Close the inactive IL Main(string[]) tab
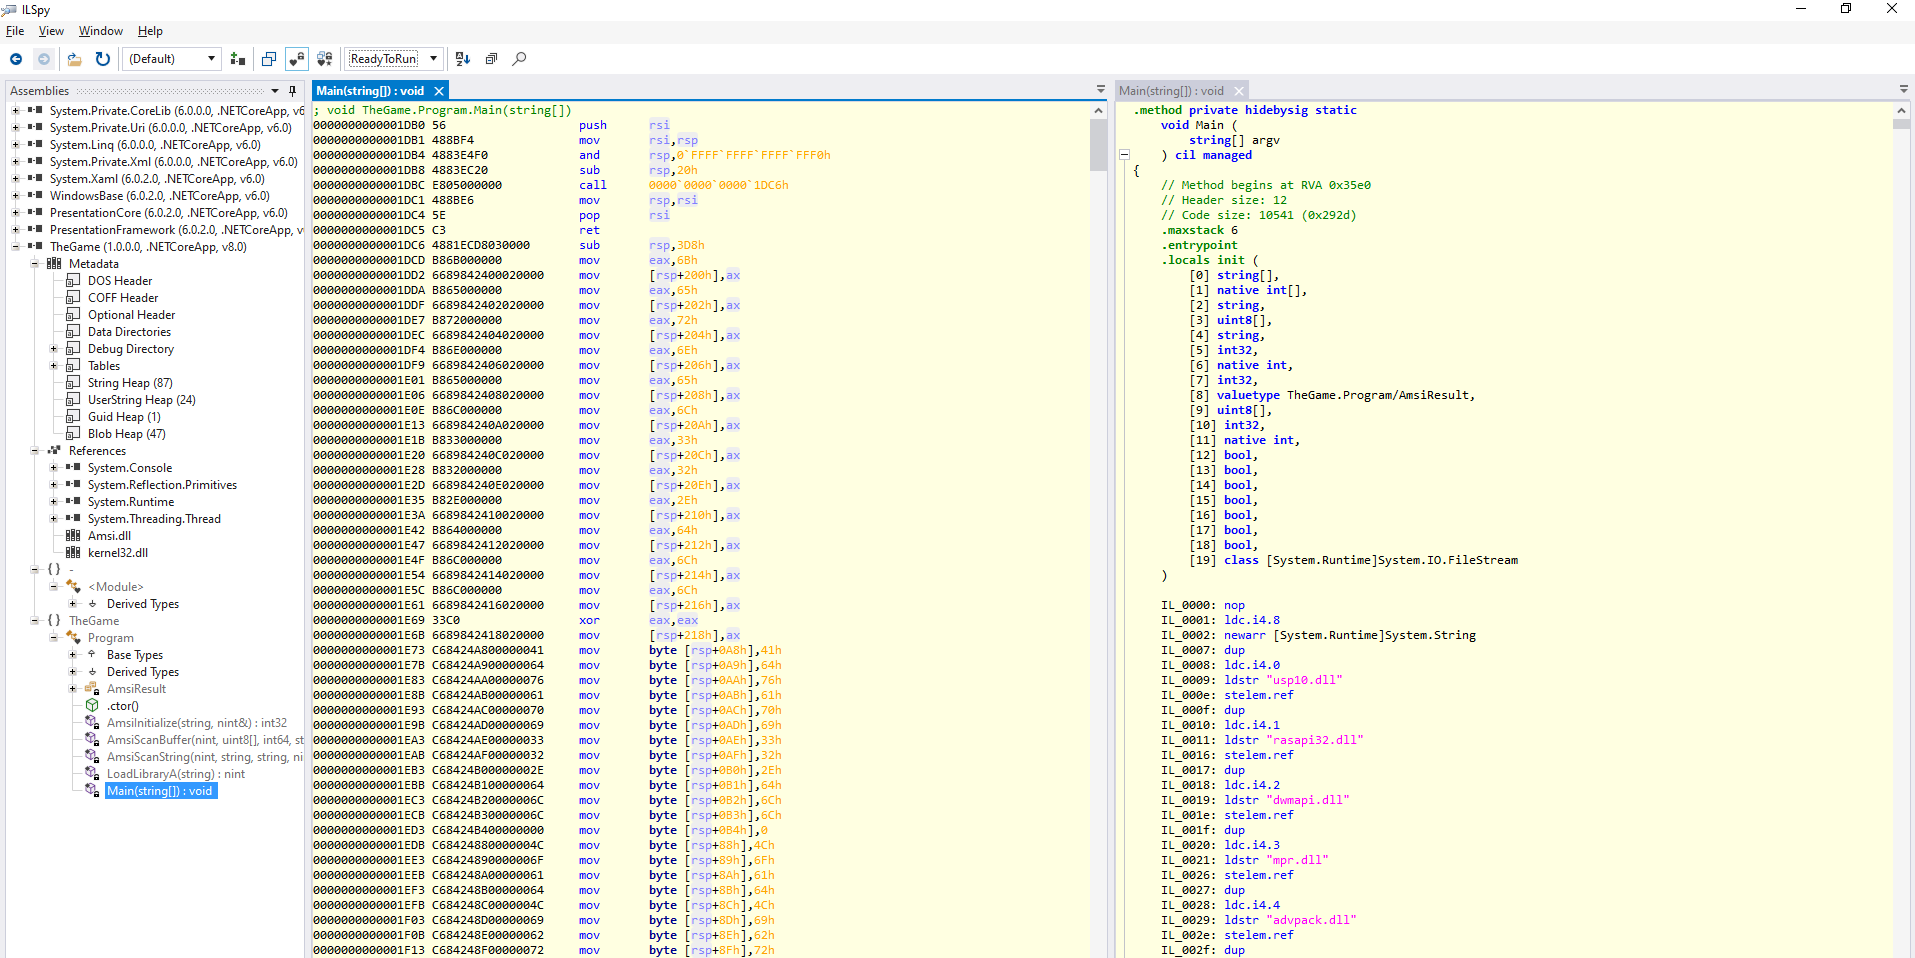 [x=1239, y=91]
